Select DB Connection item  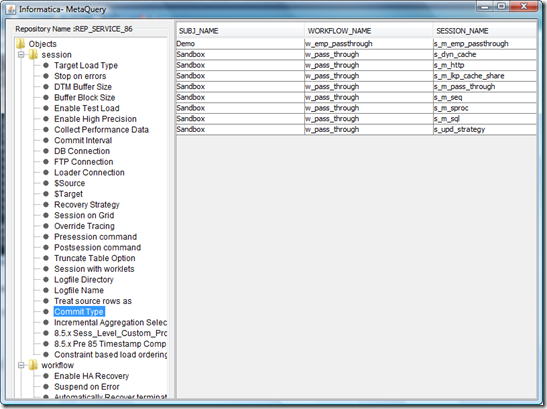82,151
